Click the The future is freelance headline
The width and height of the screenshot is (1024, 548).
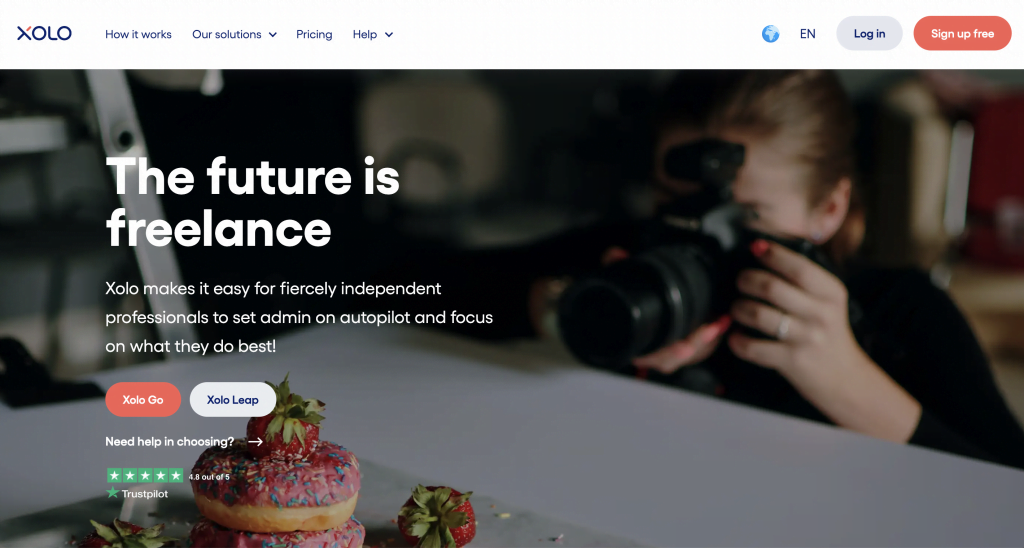point(253,202)
